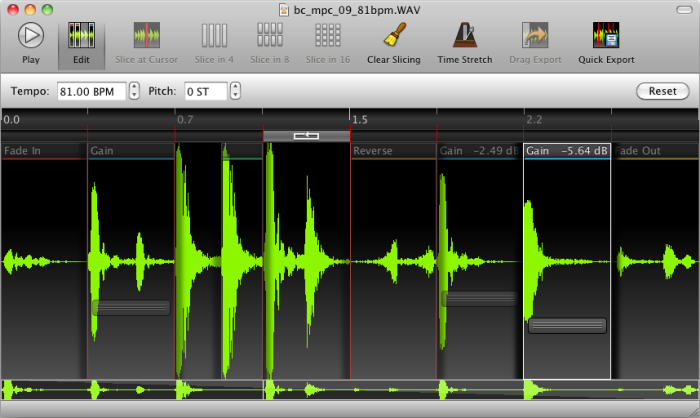
Task: Click the 0.7 ruler marker
Action: [185, 120]
